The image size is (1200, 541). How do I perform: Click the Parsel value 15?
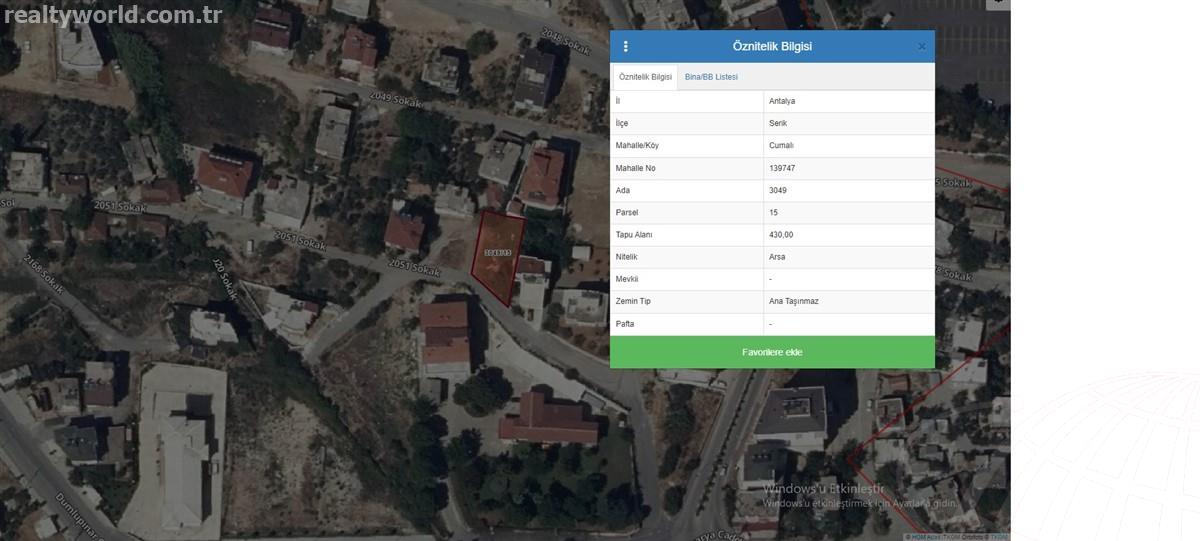pos(849,212)
